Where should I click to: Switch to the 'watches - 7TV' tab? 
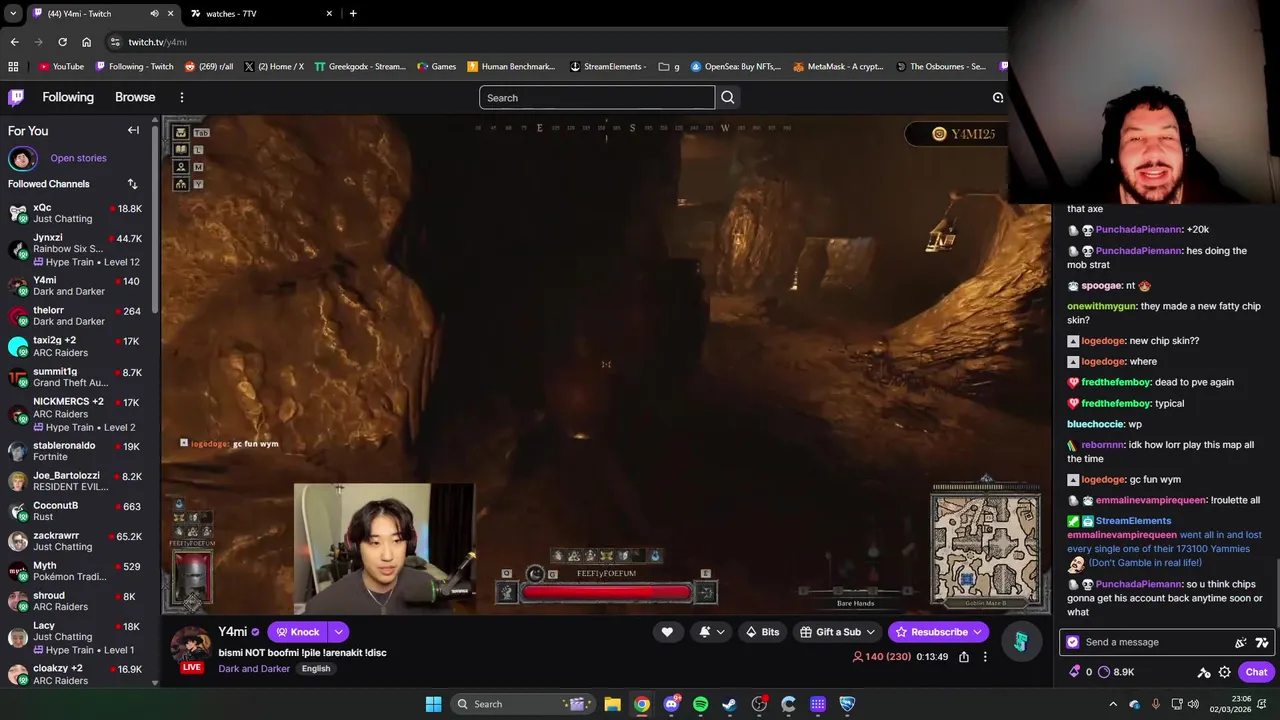[x=262, y=14]
